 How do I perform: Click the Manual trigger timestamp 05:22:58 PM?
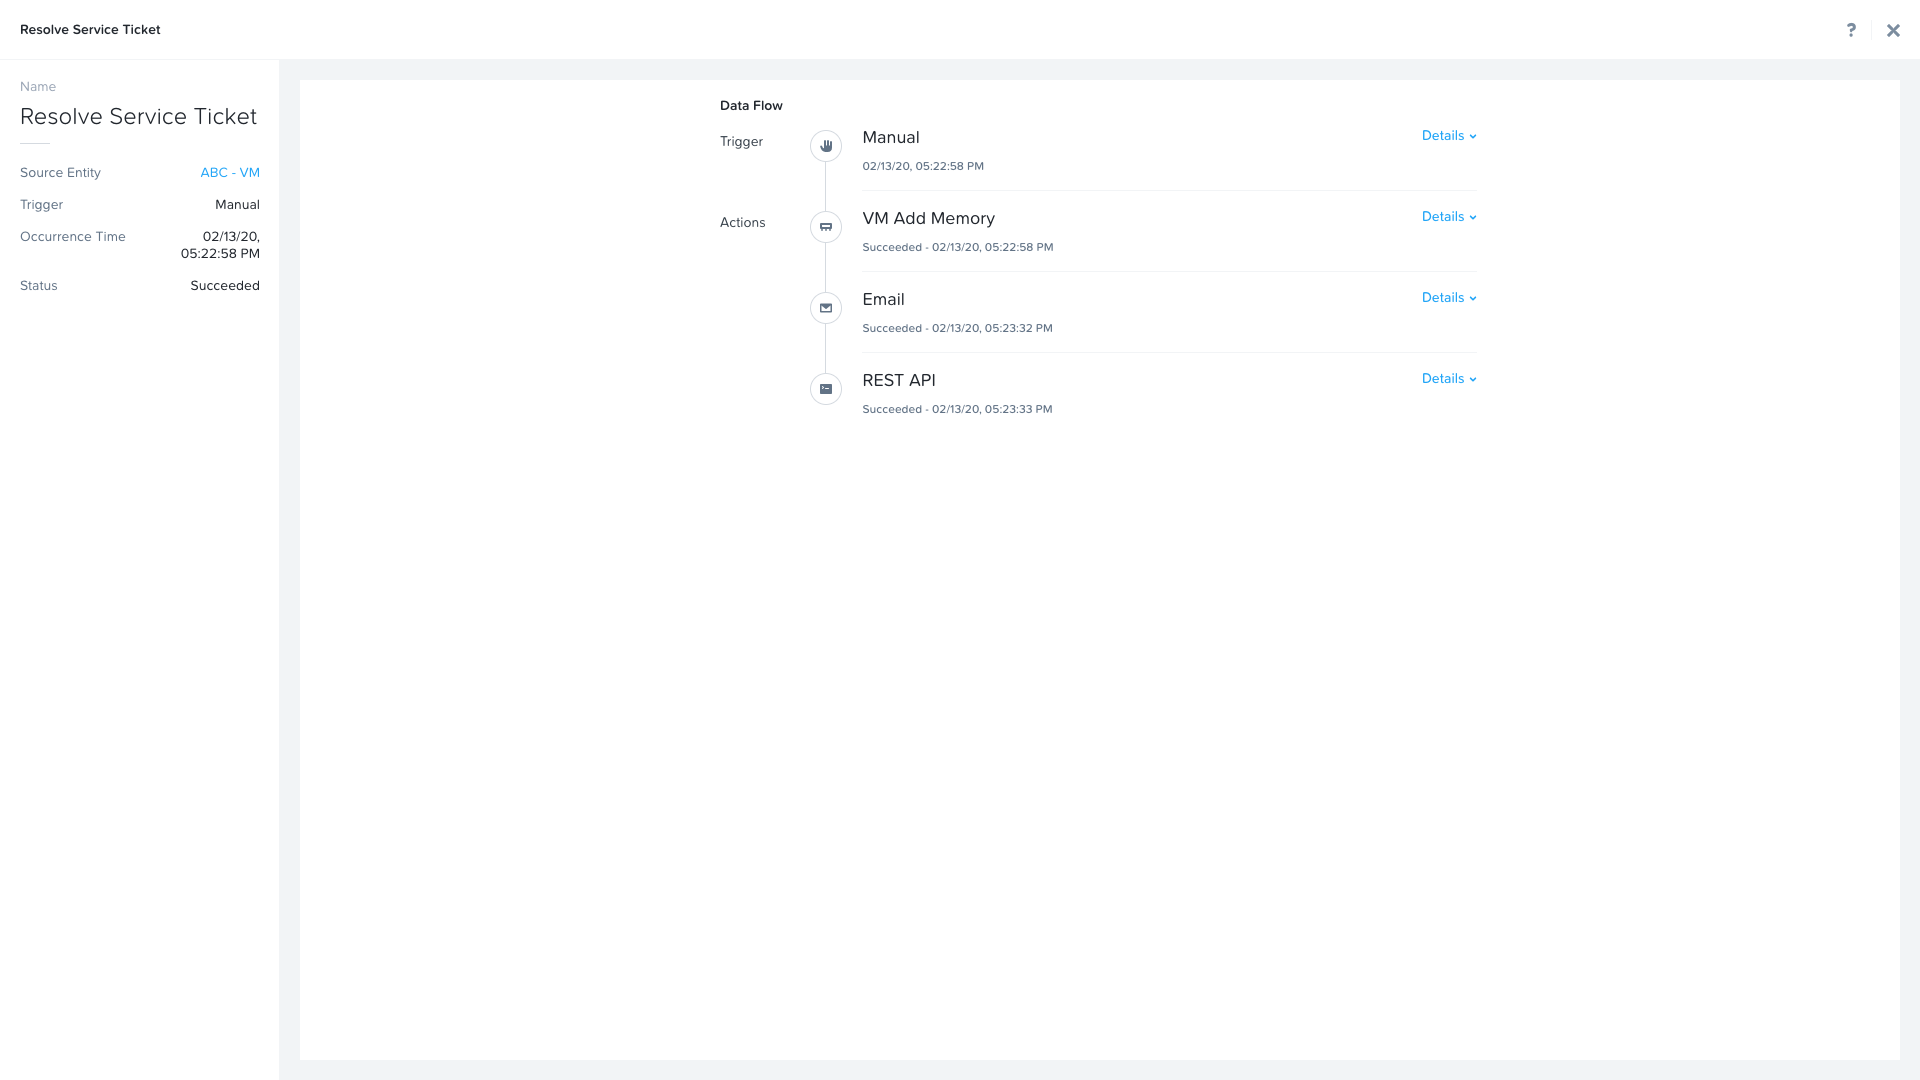tap(923, 166)
